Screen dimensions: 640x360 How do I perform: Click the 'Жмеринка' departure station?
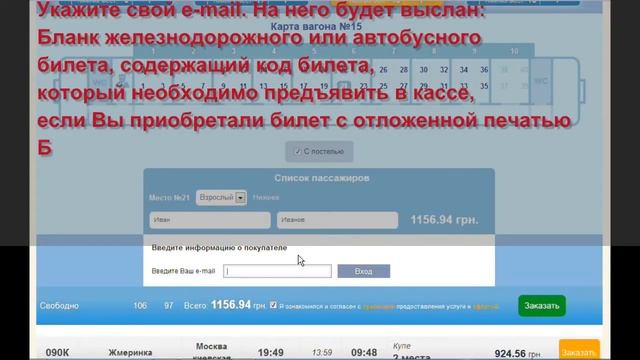(130, 353)
